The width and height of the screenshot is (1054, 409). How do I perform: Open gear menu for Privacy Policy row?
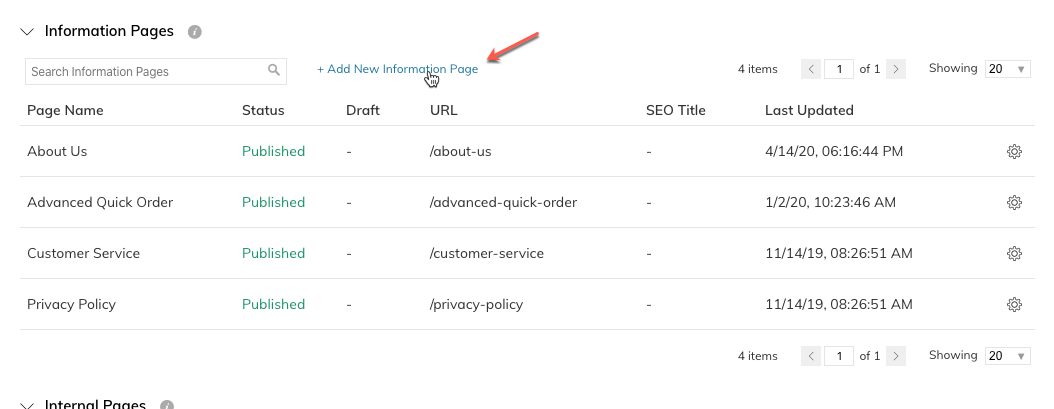click(x=1014, y=305)
